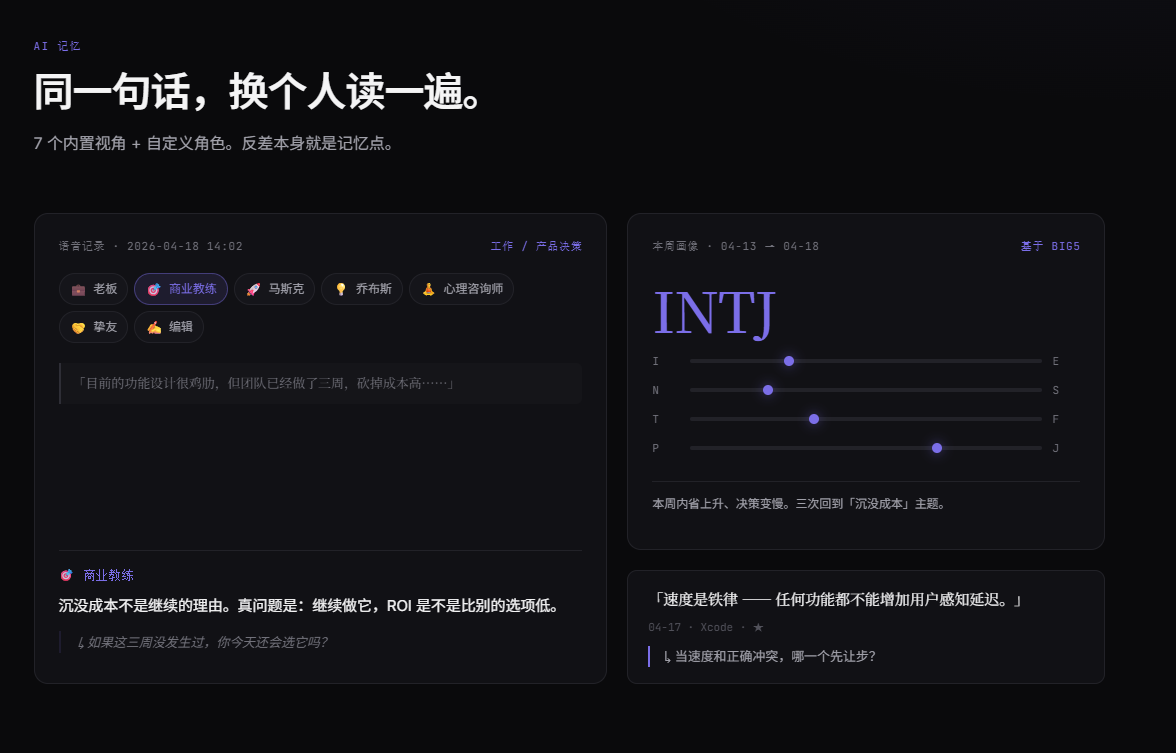This screenshot has height=753, width=1176.
Task: Click the 基于 BIG5 label
Action: pyautogui.click(x=1050, y=246)
